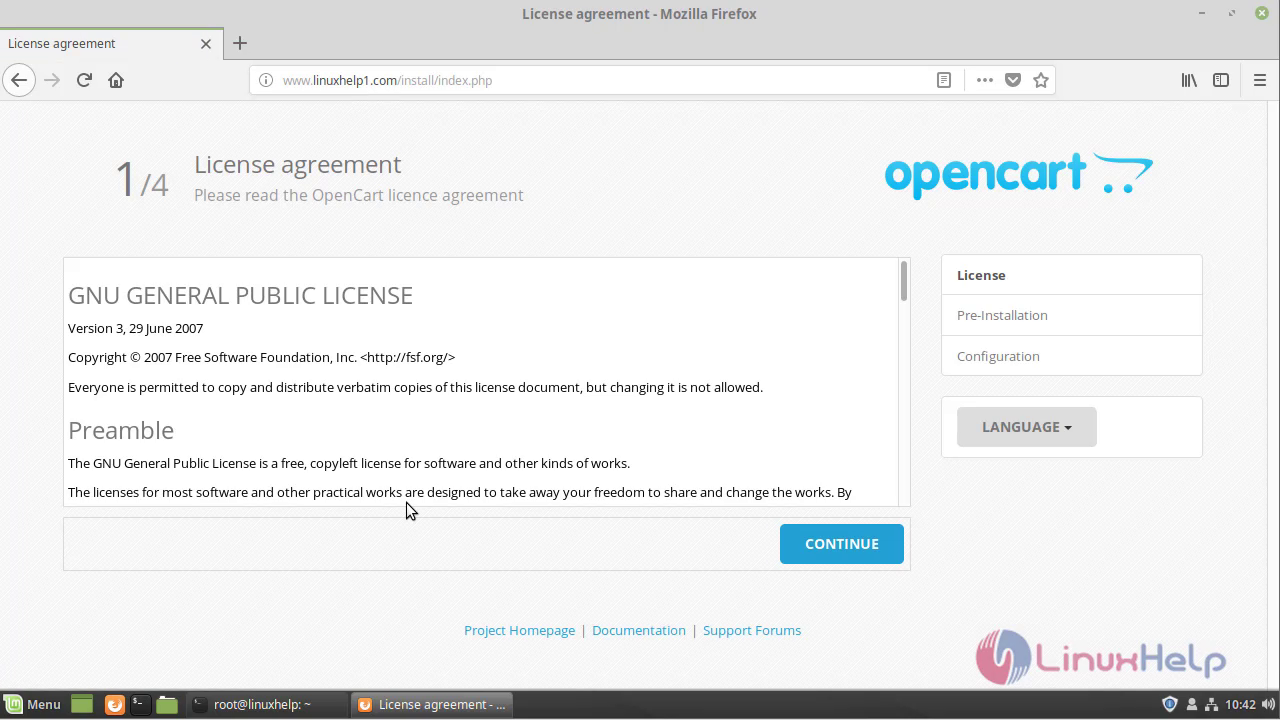Reload the current page
The height and width of the screenshot is (720, 1280).
coord(84,80)
